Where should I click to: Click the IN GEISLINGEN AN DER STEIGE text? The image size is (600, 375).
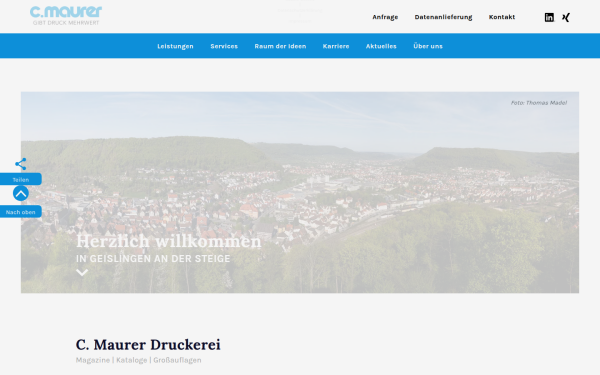pyautogui.click(x=153, y=259)
